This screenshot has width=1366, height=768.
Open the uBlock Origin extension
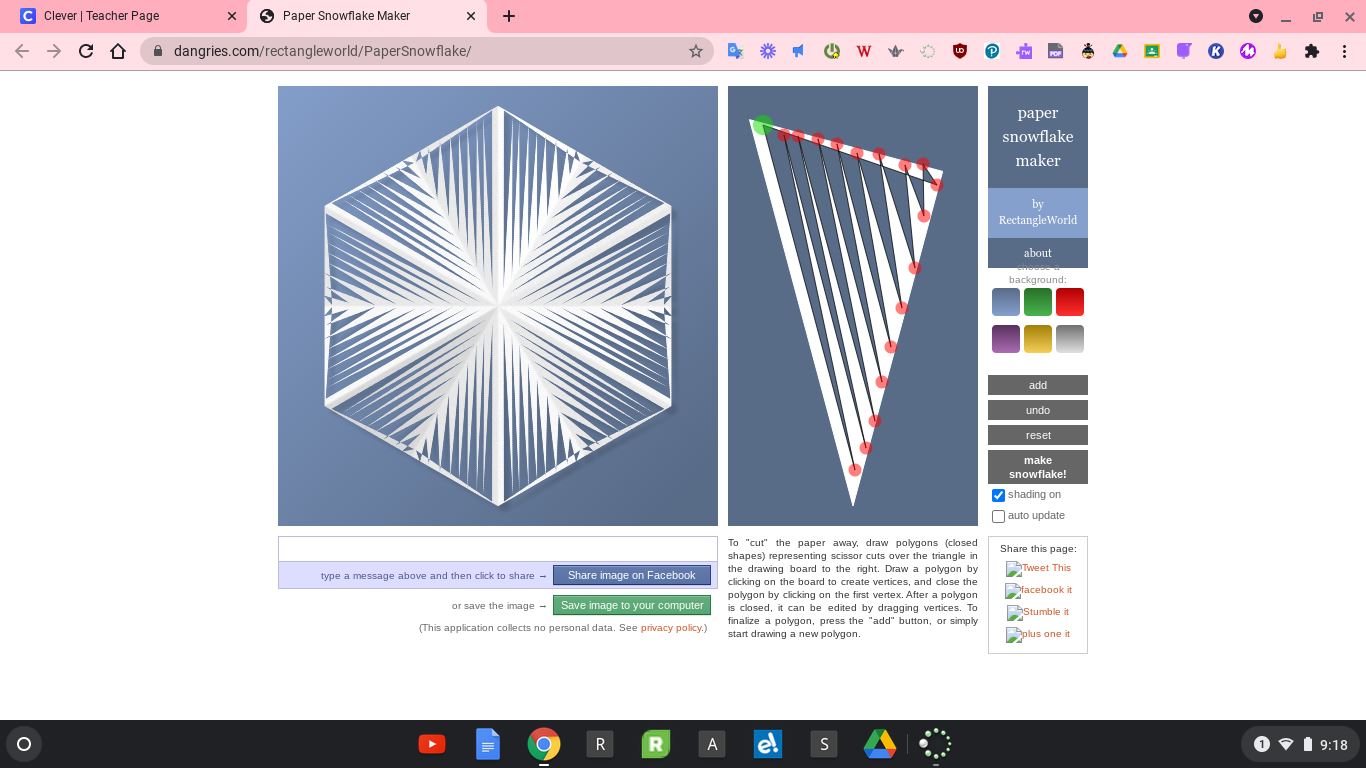960,51
